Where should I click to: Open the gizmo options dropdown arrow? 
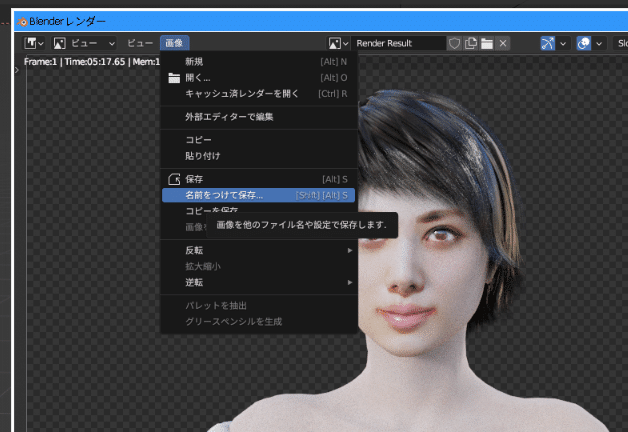point(563,43)
